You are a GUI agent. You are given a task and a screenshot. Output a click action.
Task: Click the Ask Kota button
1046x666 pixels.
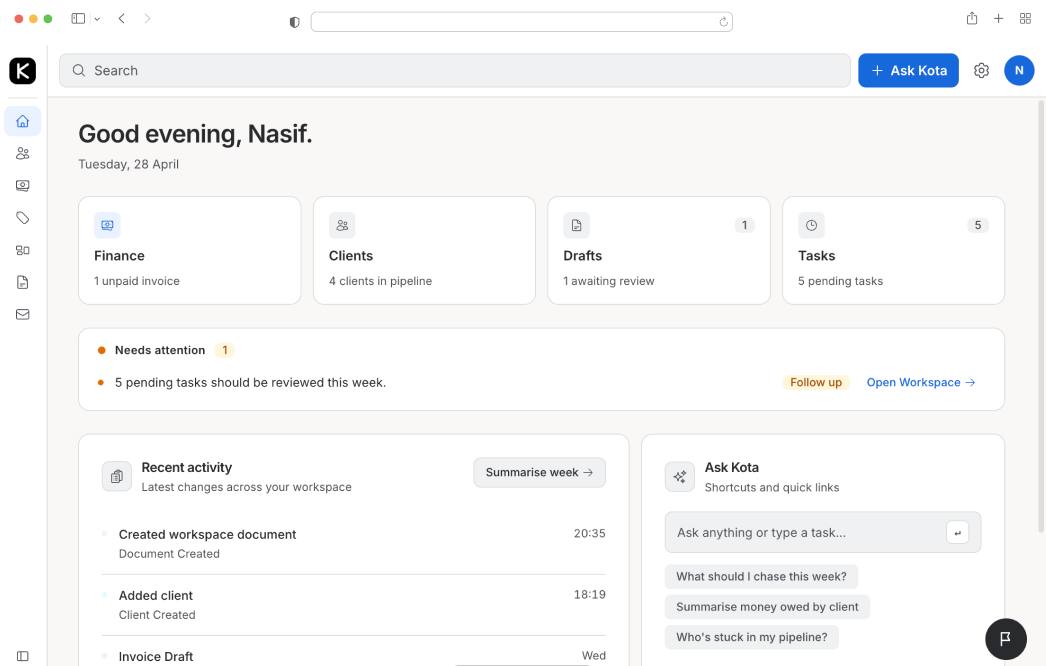908,71
